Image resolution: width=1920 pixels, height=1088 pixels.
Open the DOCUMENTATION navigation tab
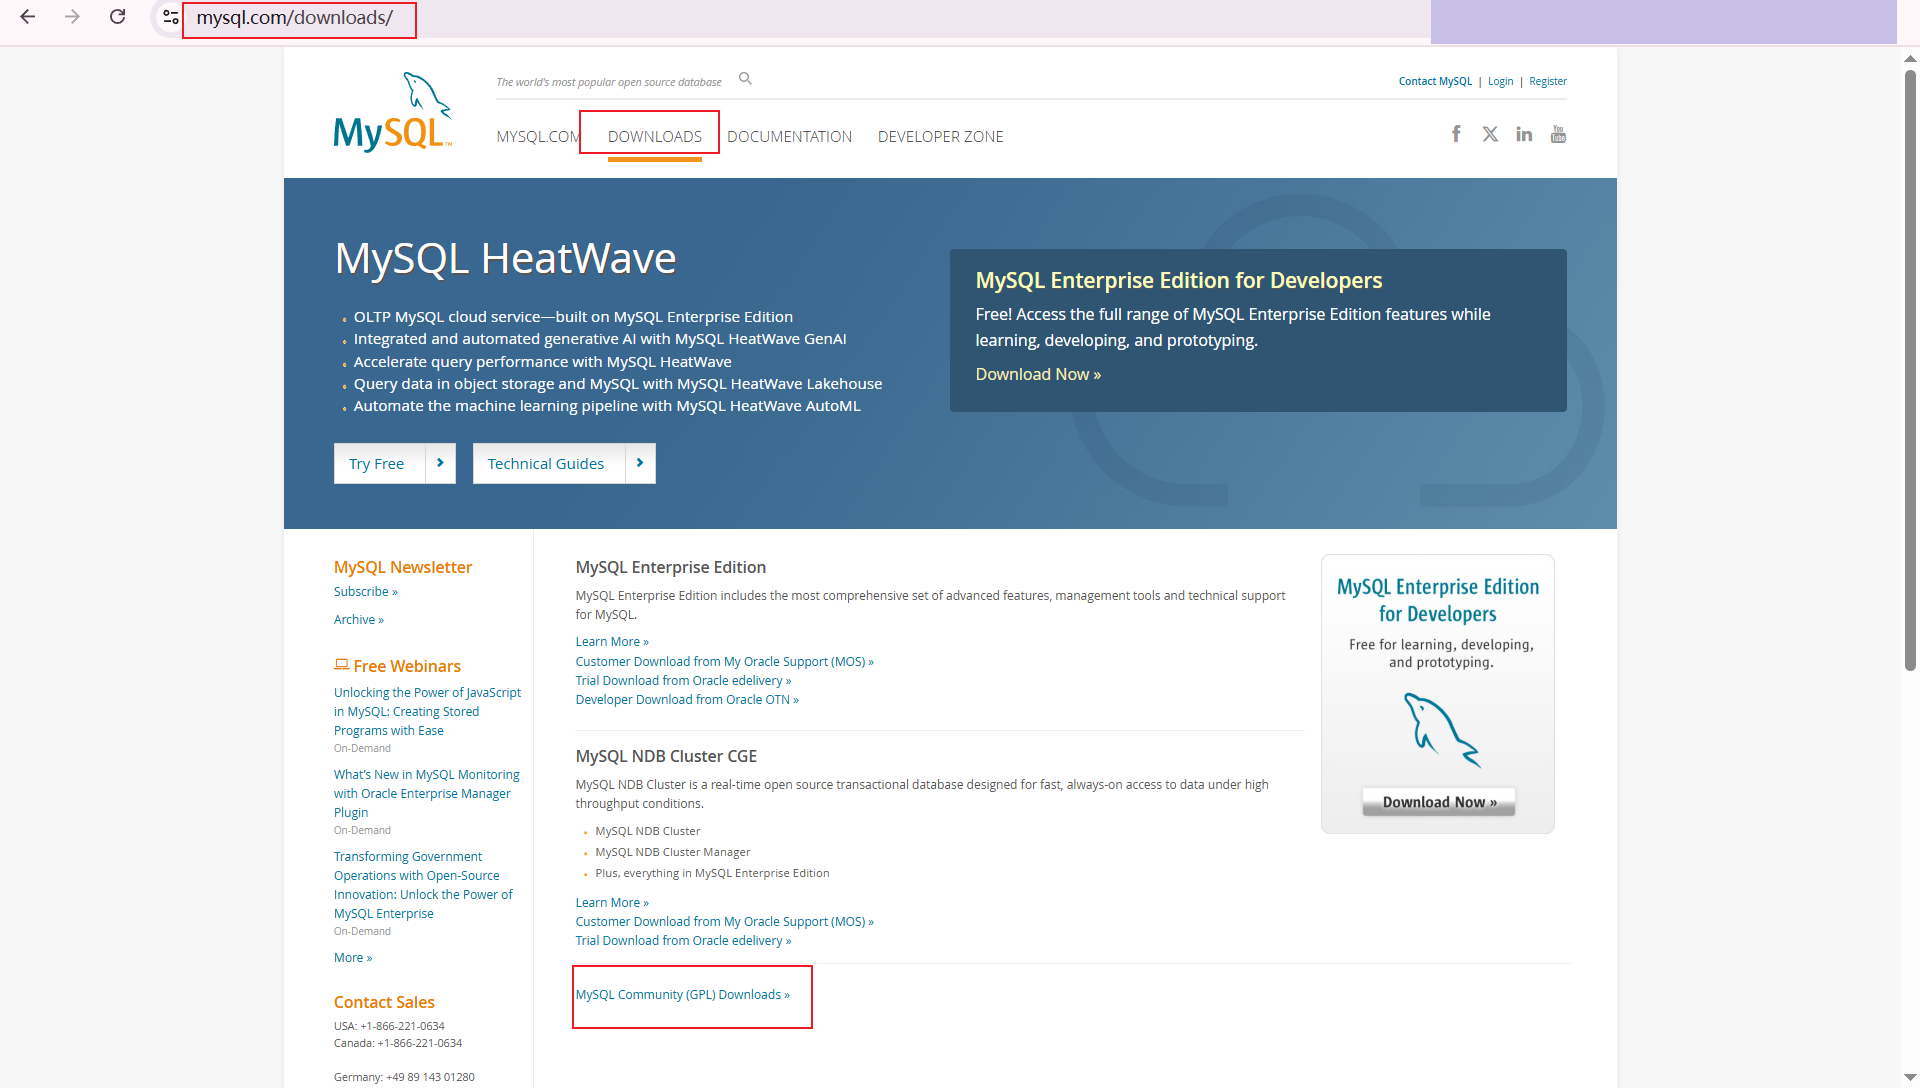pyautogui.click(x=789, y=136)
